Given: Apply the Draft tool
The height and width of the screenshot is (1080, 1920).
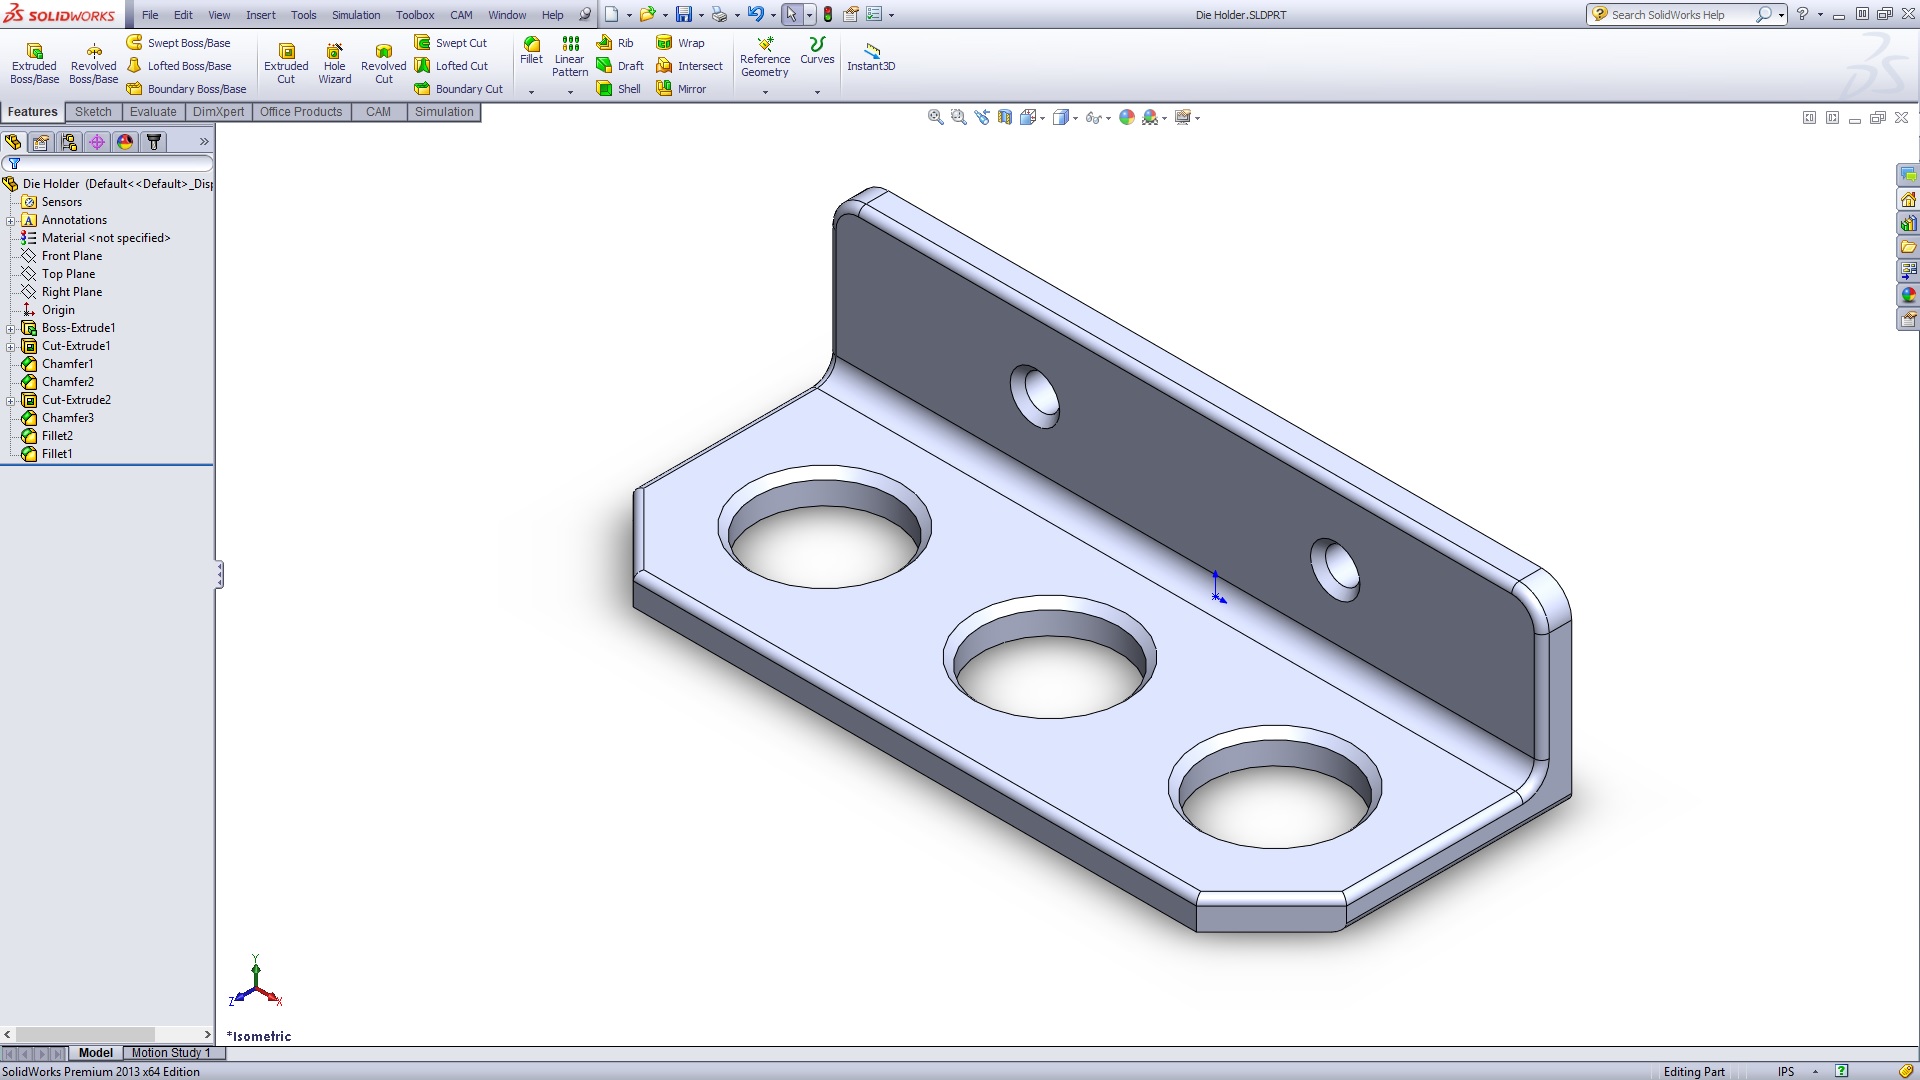Looking at the screenshot, I should (620, 66).
